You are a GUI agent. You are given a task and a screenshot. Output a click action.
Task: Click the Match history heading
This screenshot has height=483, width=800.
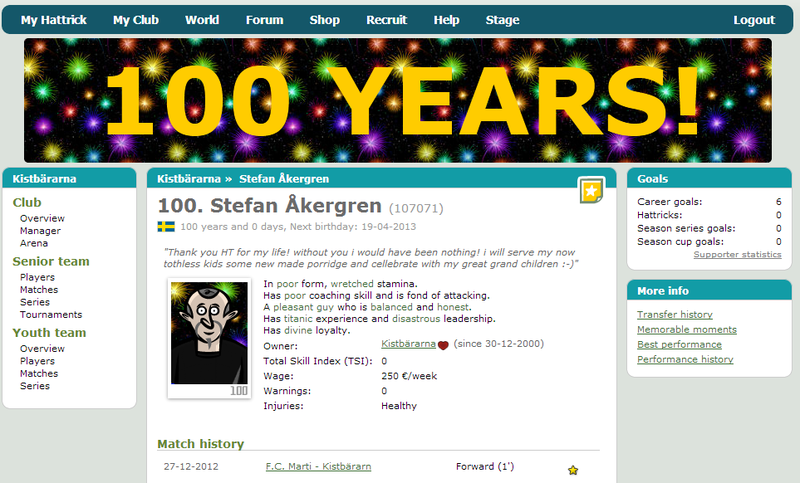(x=201, y=444)
